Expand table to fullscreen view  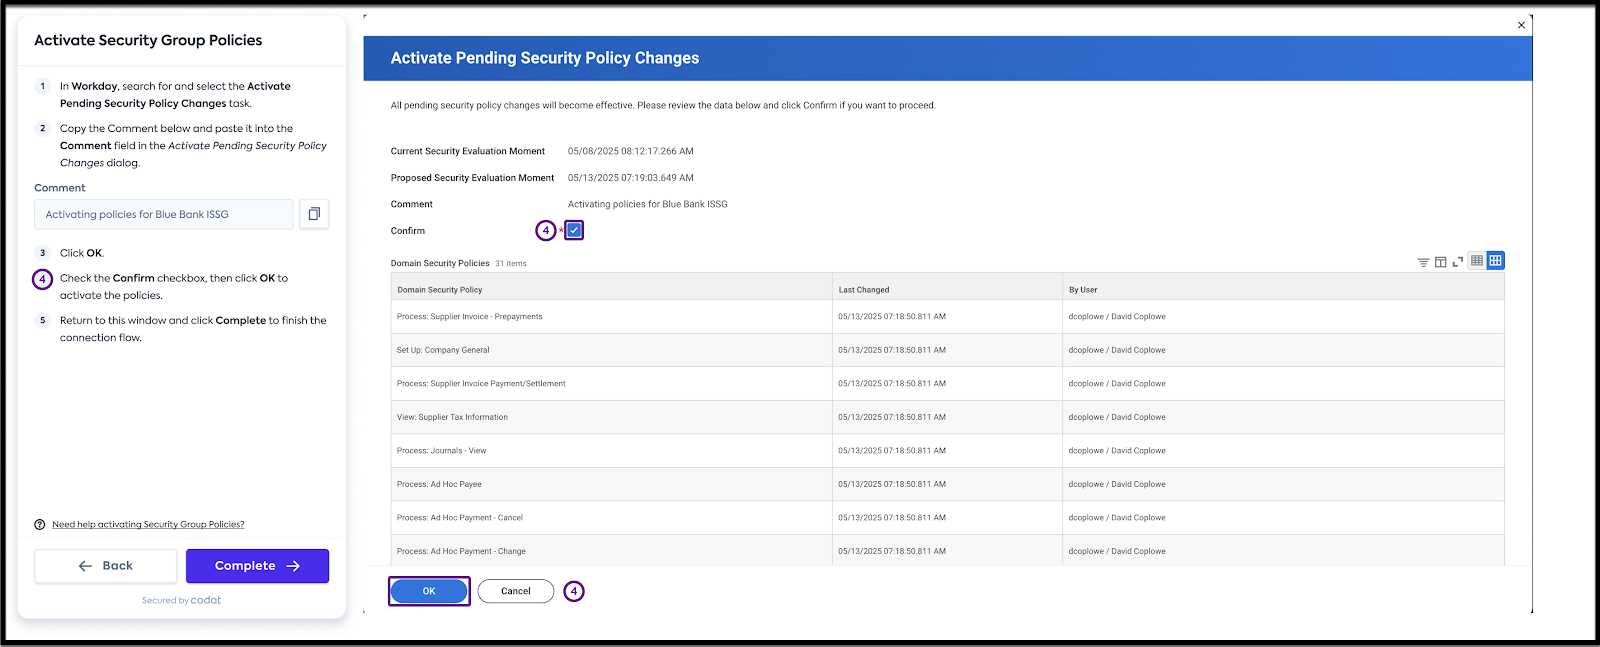click(x=1458, y=262)
